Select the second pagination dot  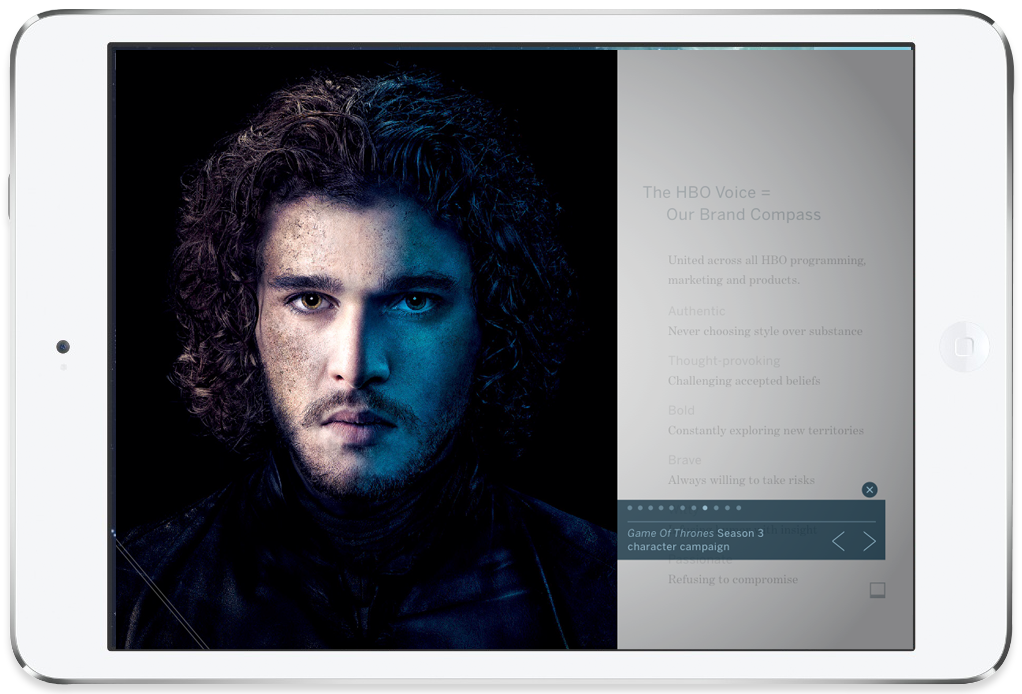(x=641, y=508)
